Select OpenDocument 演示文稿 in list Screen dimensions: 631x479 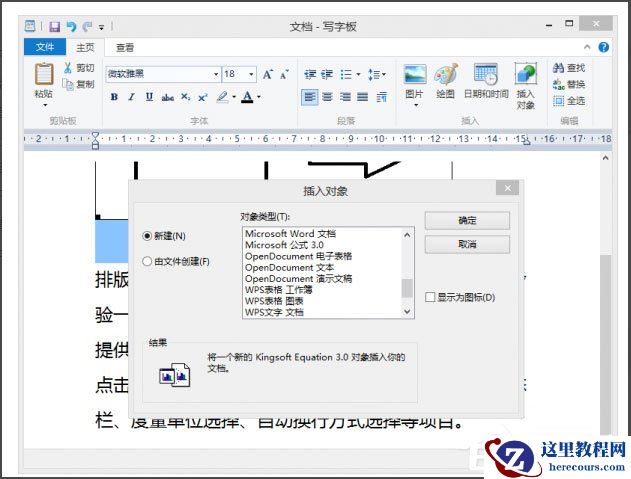298,279
